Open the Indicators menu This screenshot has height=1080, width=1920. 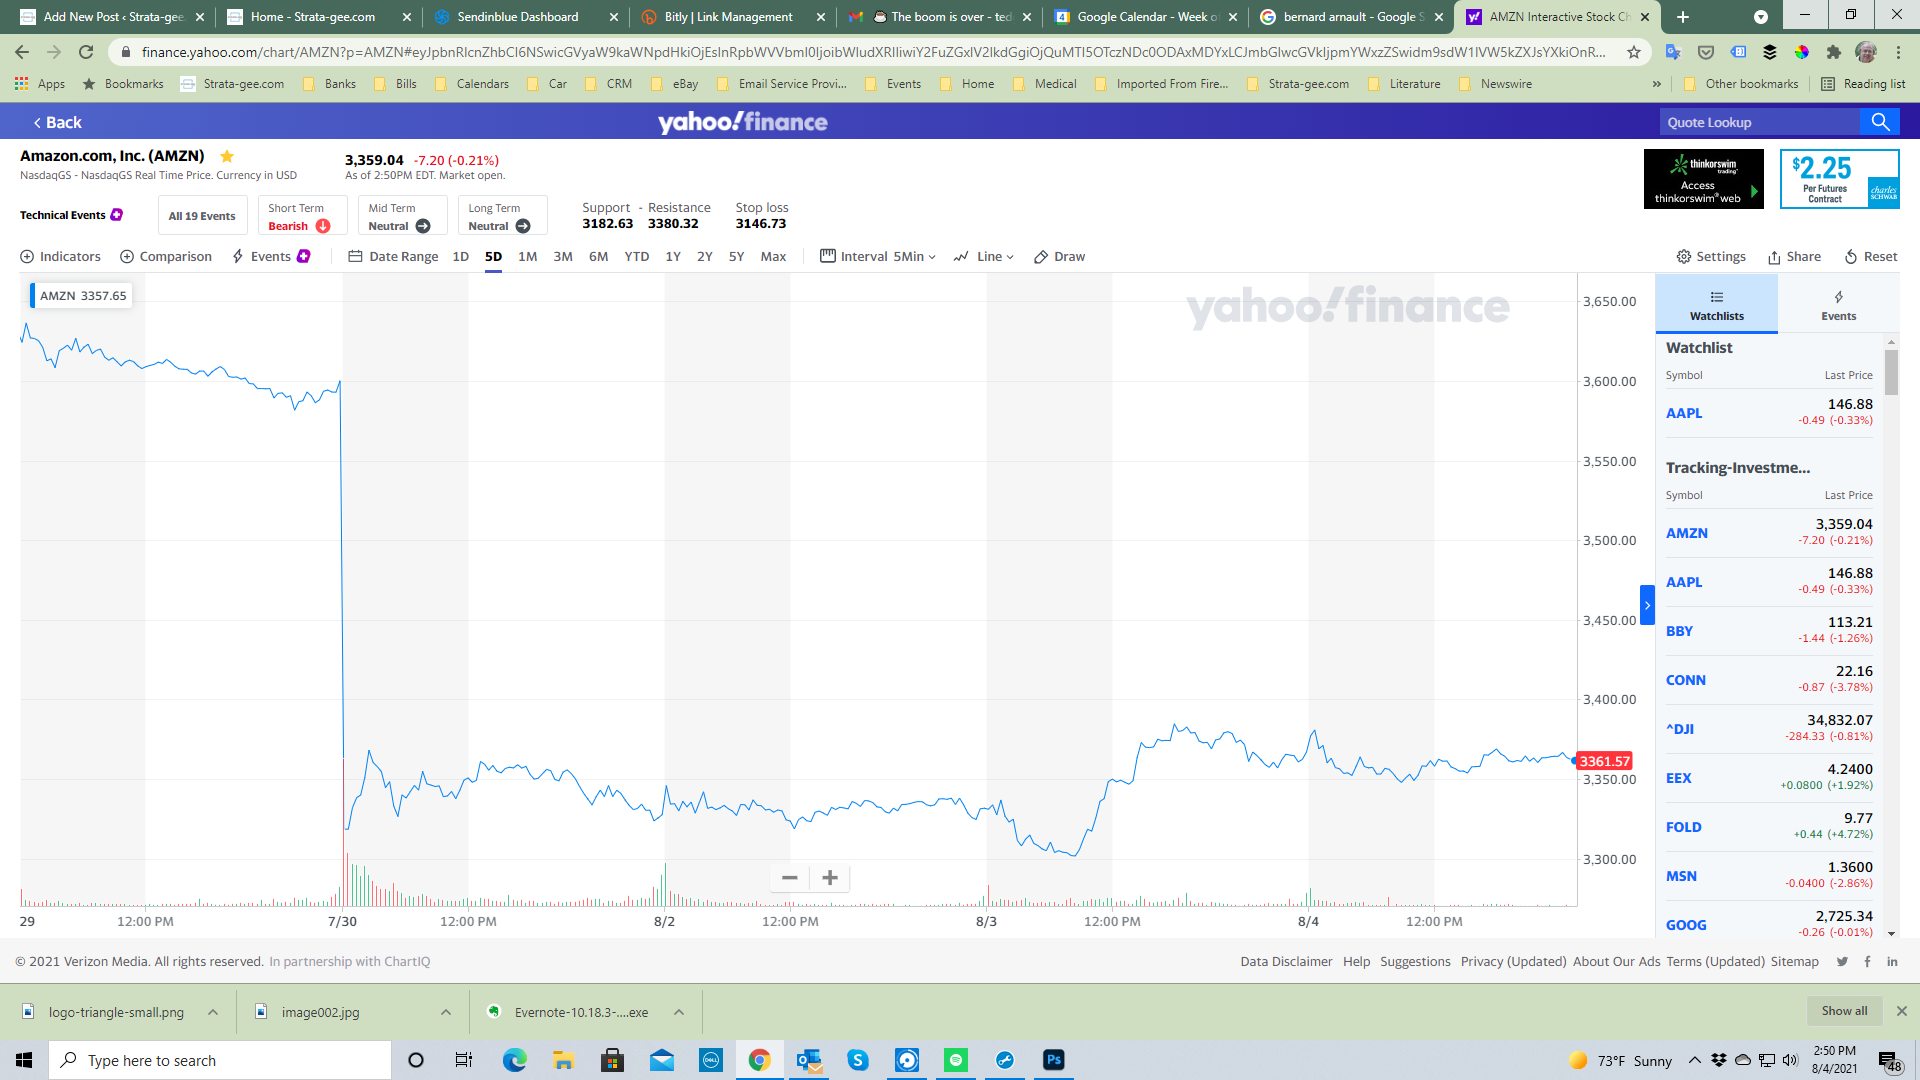(x=60, y=257)
